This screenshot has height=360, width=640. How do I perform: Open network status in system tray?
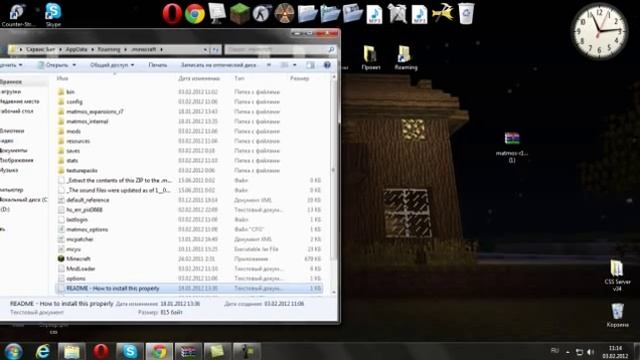[579, 352]
